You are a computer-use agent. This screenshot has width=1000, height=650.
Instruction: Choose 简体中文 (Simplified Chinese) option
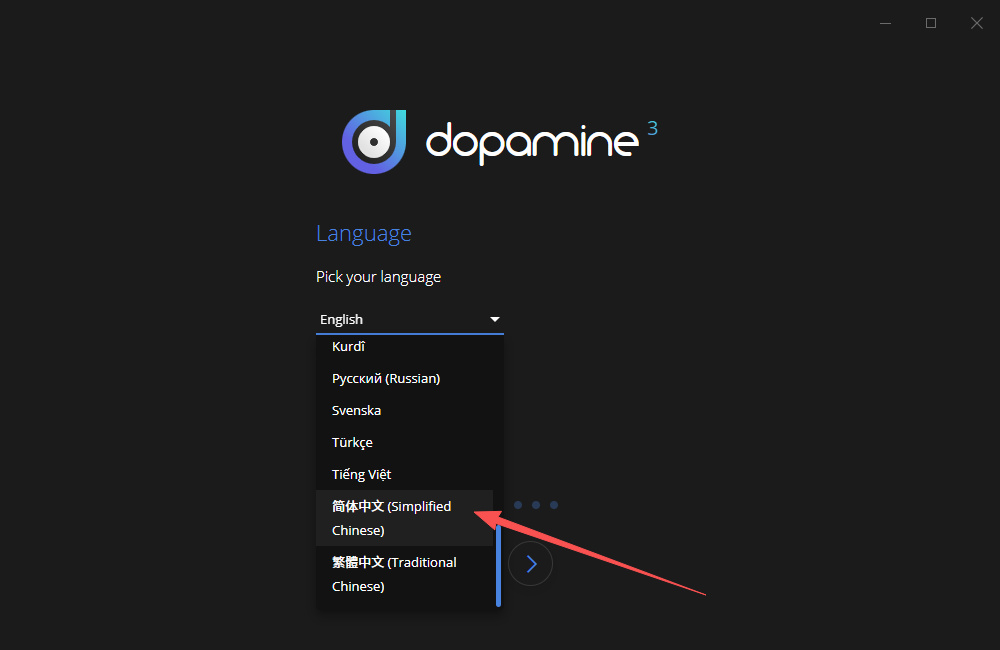pos(404,518)
